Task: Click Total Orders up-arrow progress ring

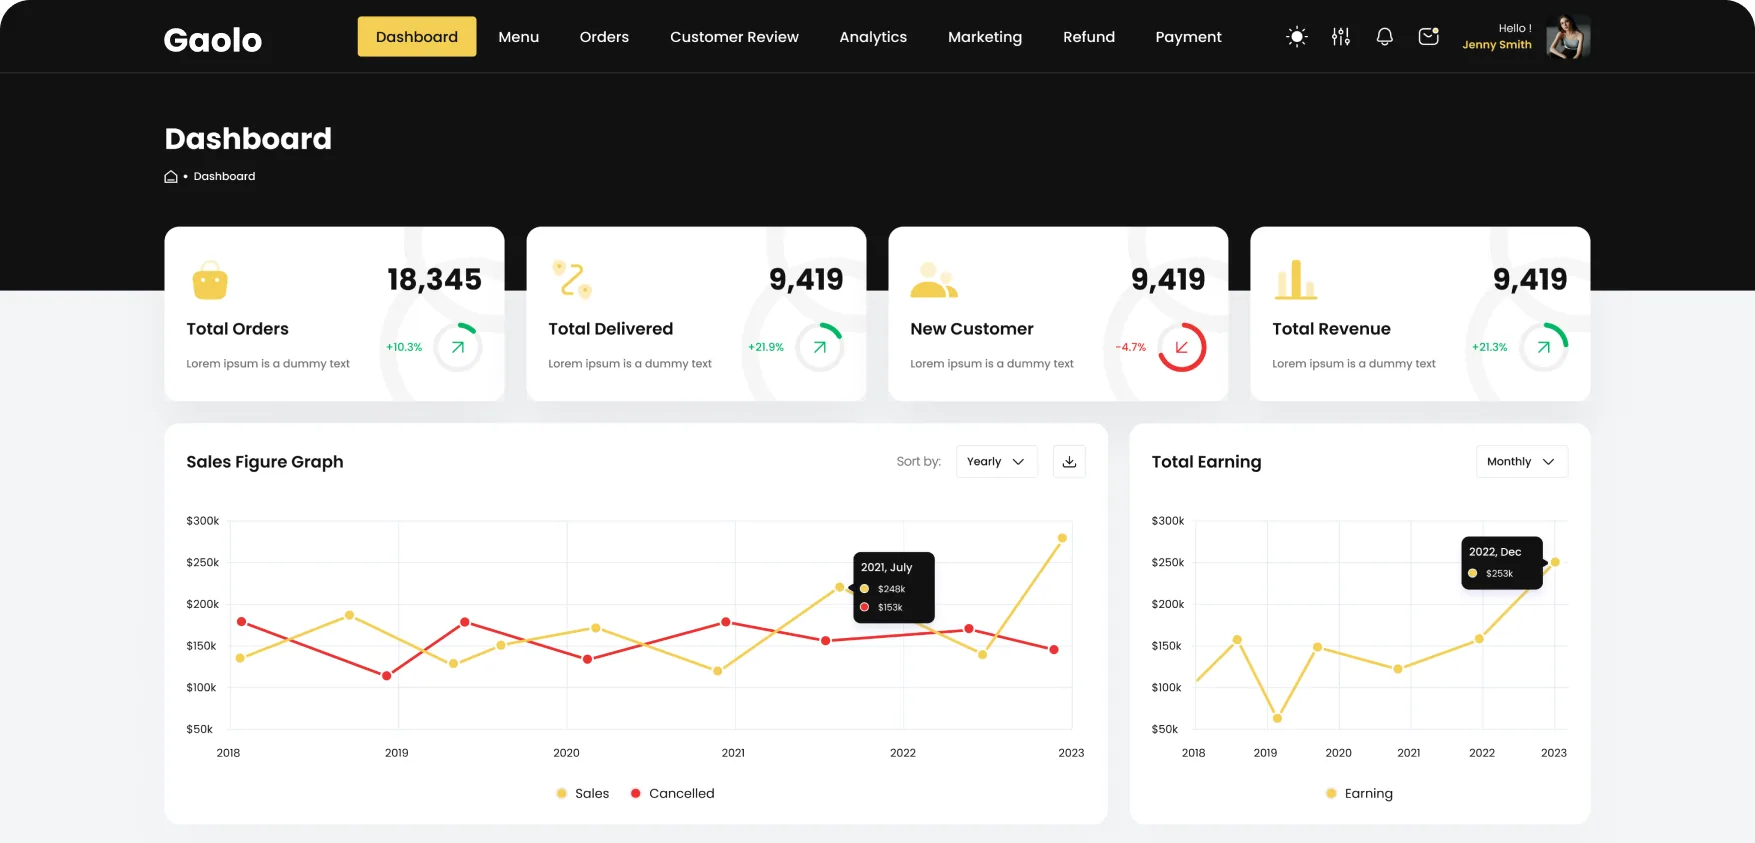Action: pyautogui.click(x=458, y=347)
